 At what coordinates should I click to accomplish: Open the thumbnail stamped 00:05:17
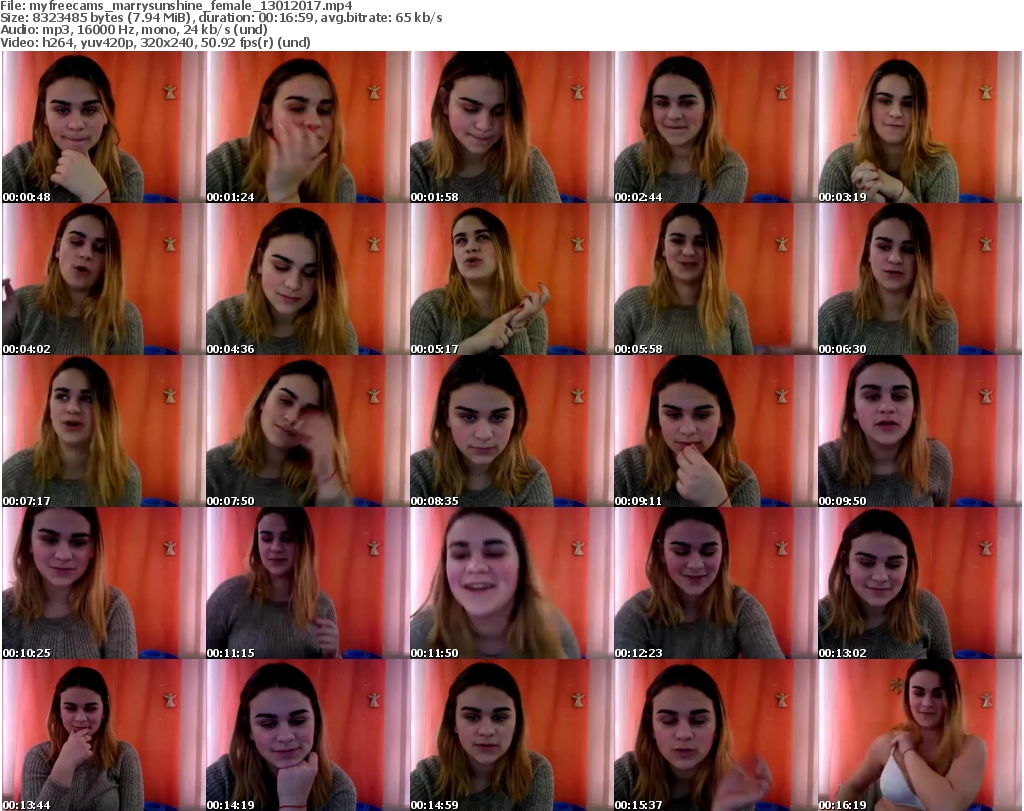pyautogui.click(x=512, y=279)
